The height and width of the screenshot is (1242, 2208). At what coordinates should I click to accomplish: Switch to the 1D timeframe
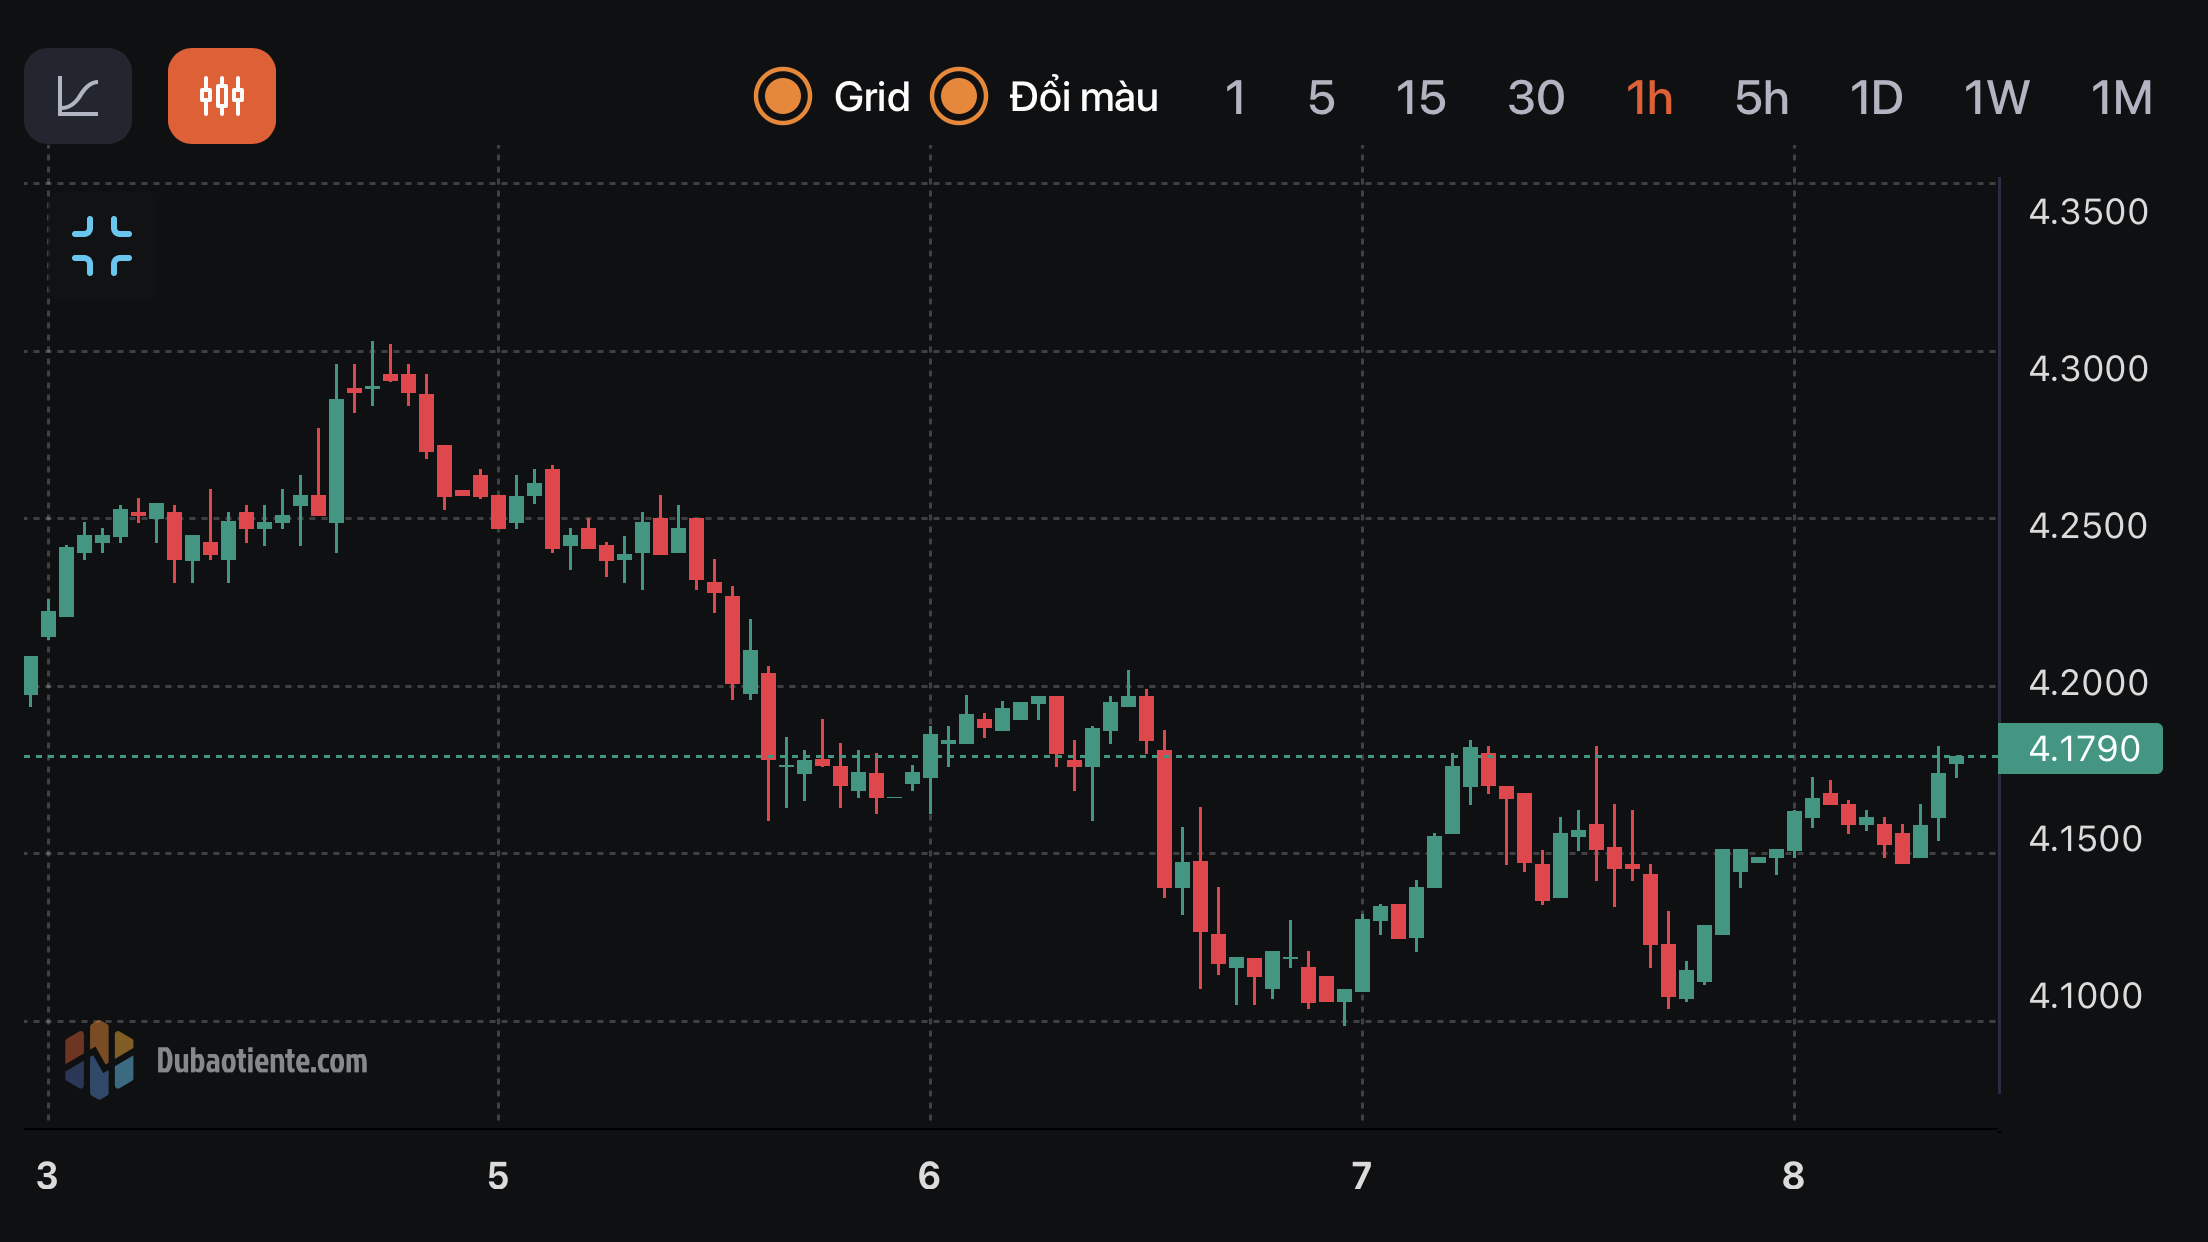(x=1876, y=98)
